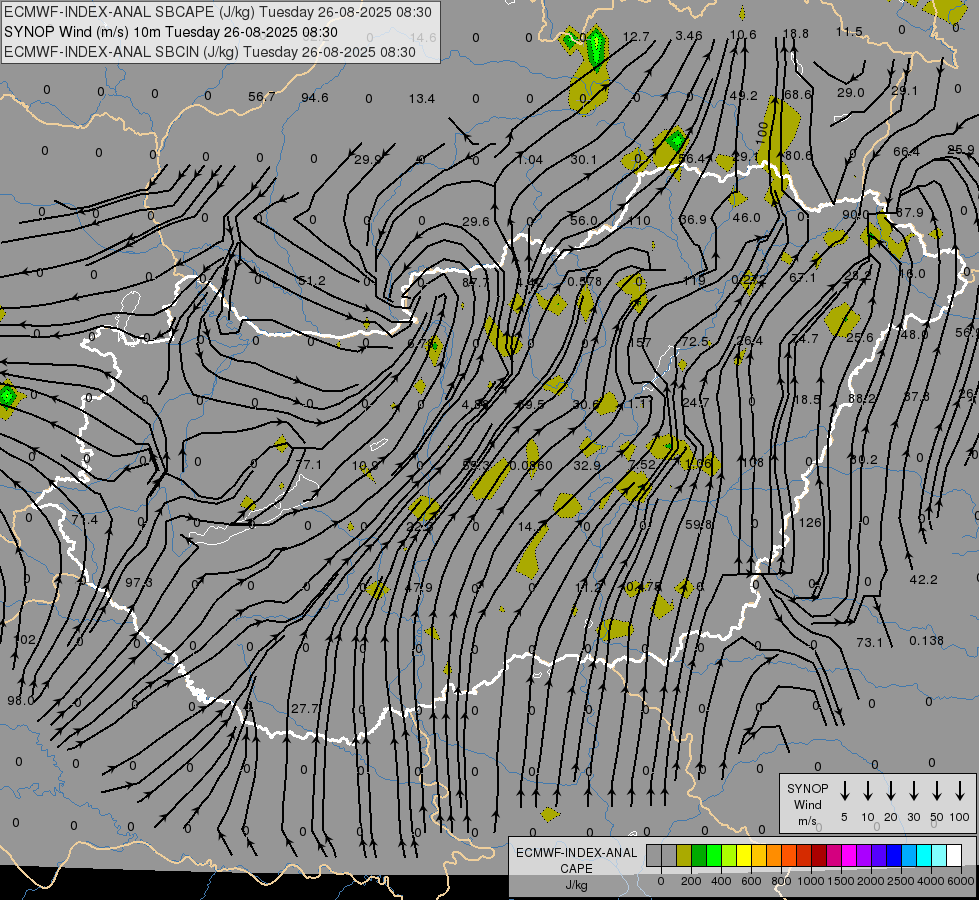Click the 66.4 CAPE value on map
Viewport: 979px width, 900px height.
(907, 152)
